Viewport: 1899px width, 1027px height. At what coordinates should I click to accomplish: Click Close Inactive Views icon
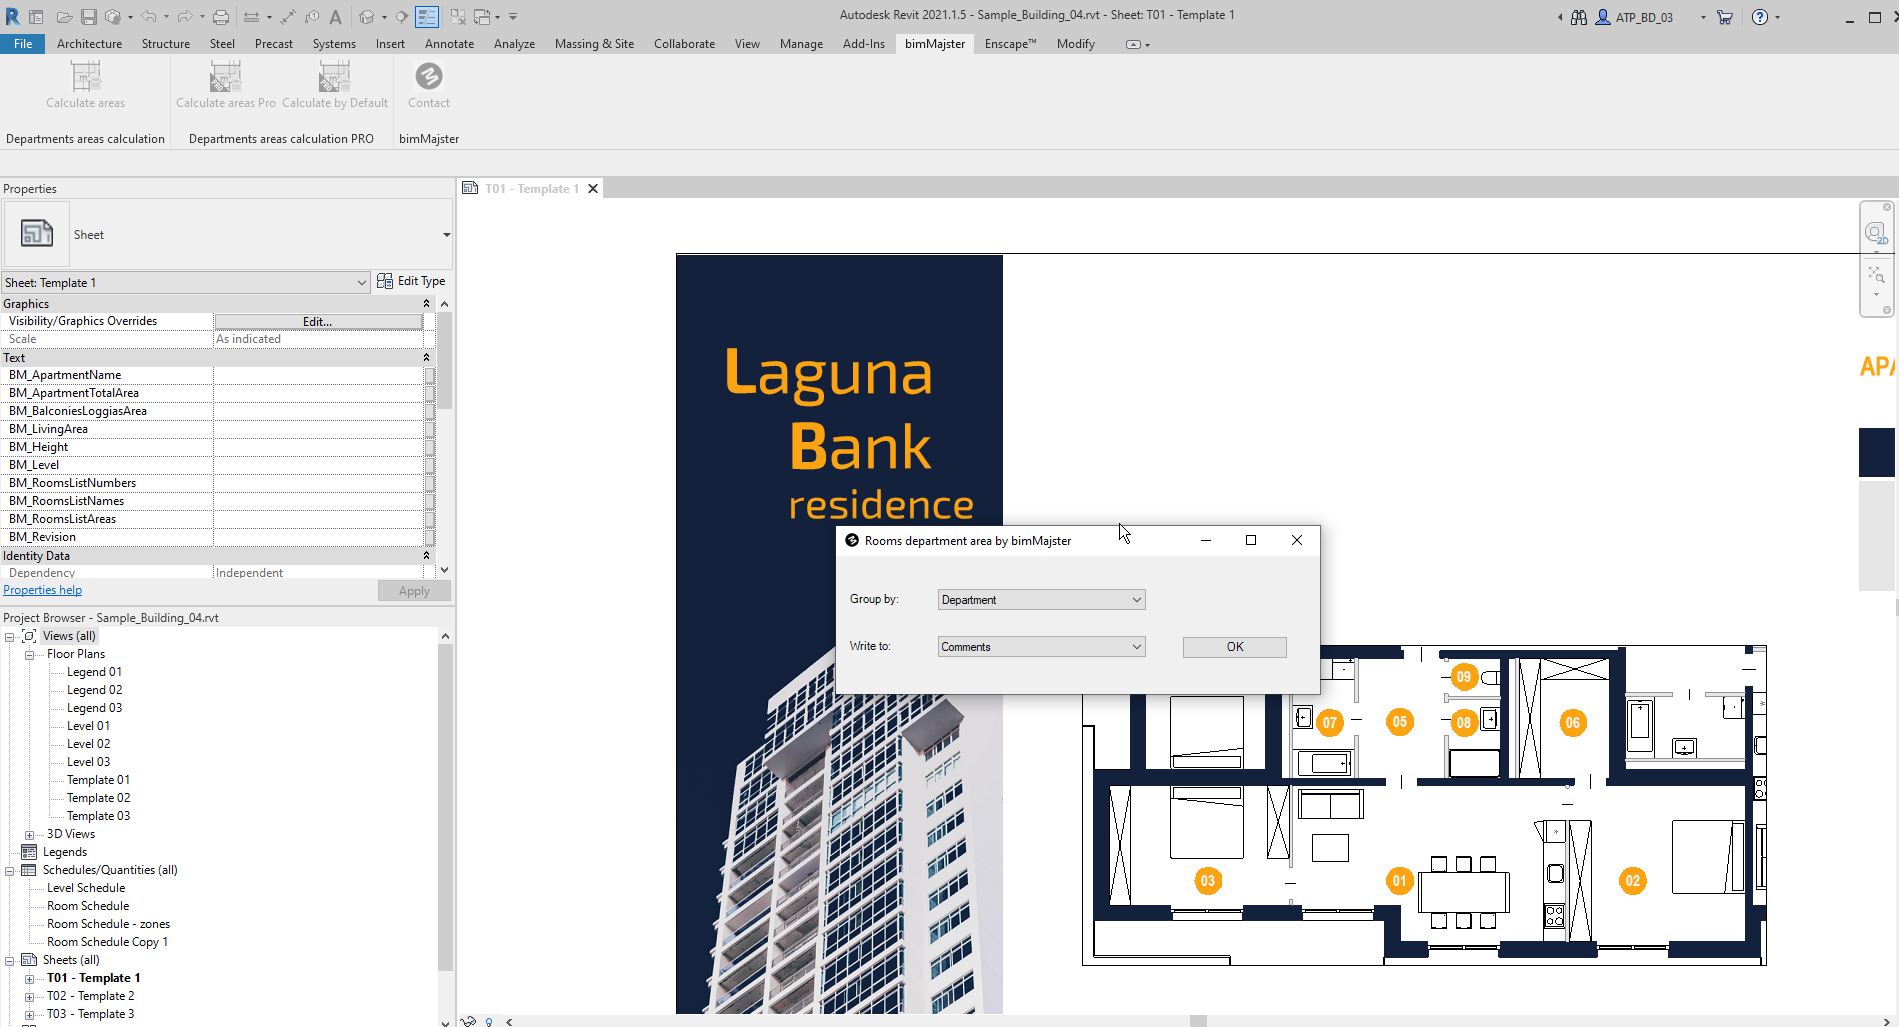pos(457,17)
